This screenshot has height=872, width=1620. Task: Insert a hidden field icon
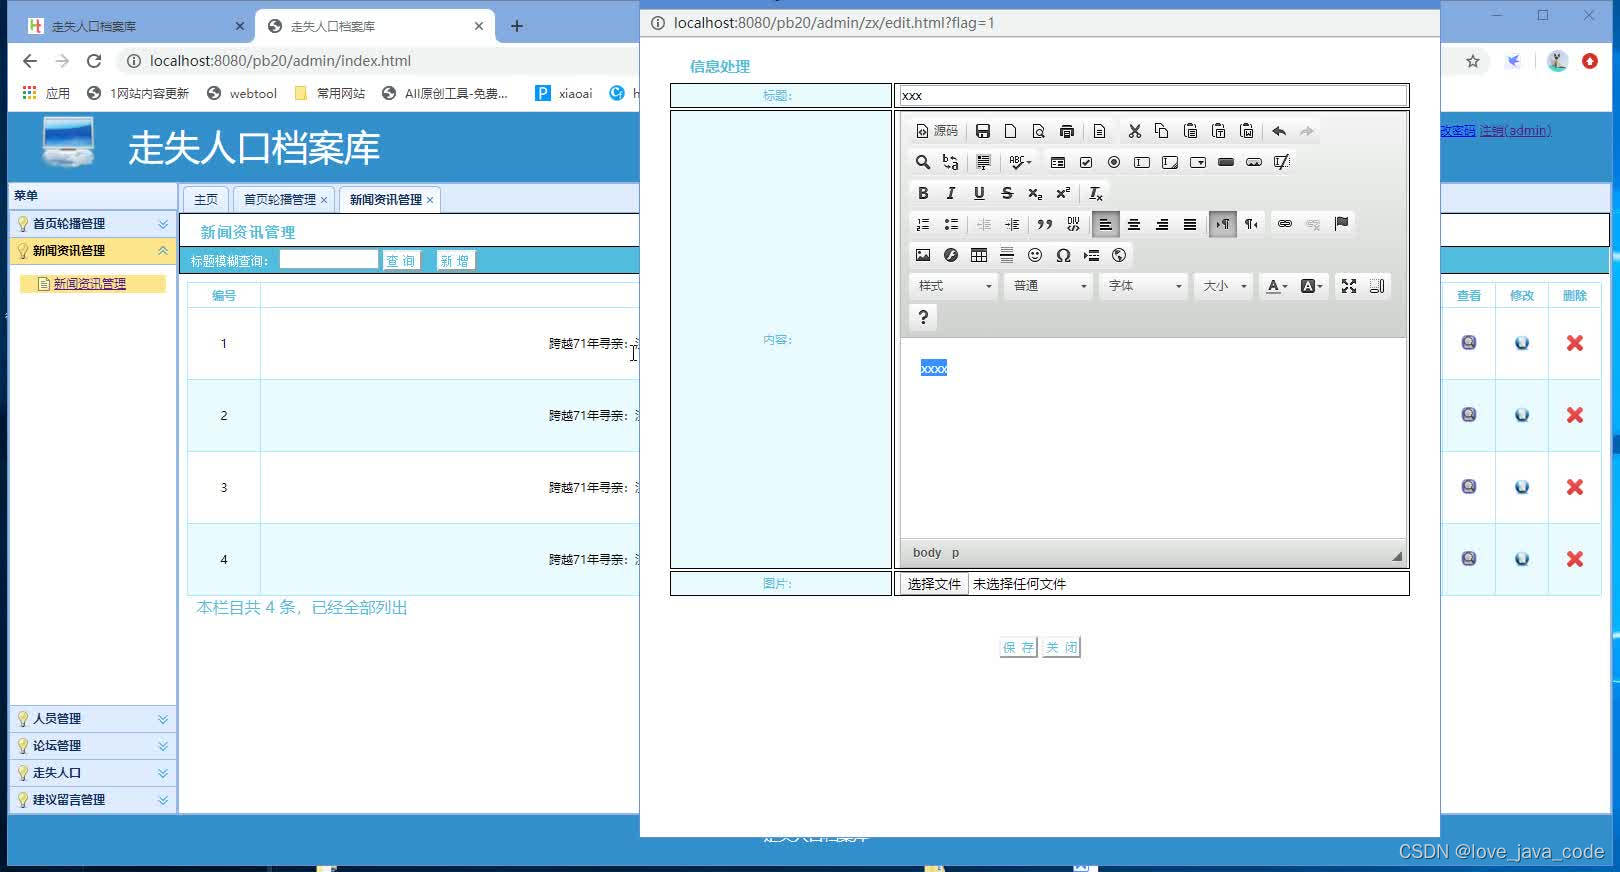(1282, 162)
